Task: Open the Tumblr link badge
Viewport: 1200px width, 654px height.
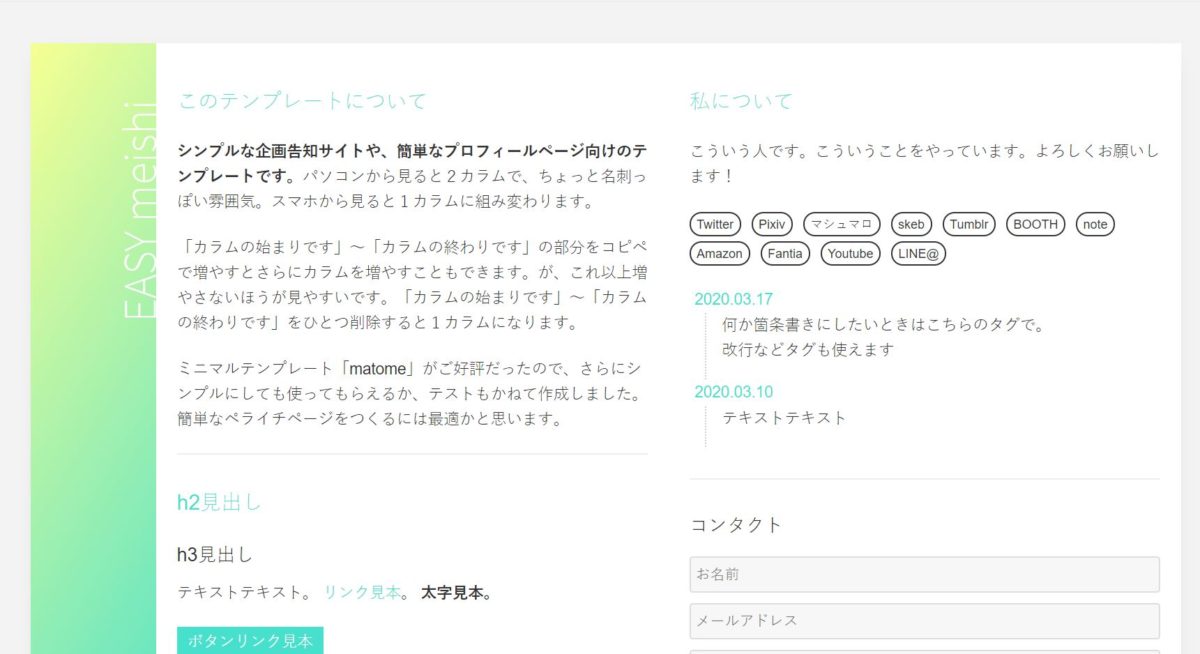Action: point(969,224)
